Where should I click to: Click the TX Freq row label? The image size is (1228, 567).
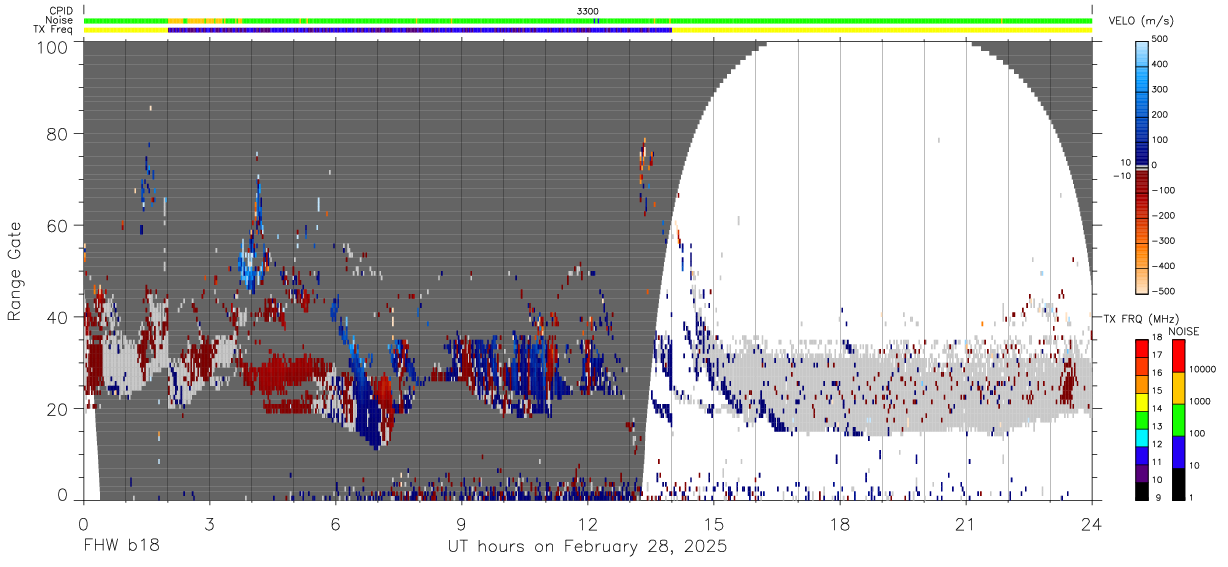click(x=54, y=29)
